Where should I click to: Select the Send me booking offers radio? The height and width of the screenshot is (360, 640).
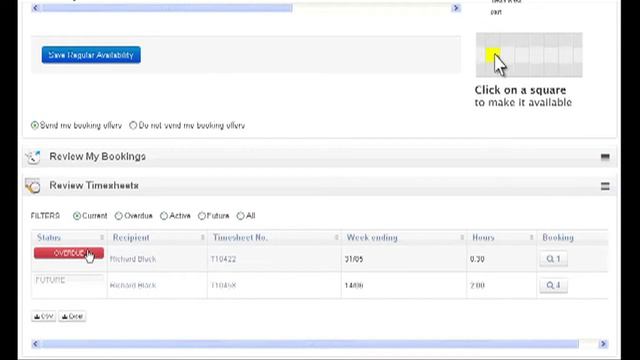pyautogui.click(x=35, y=125)
